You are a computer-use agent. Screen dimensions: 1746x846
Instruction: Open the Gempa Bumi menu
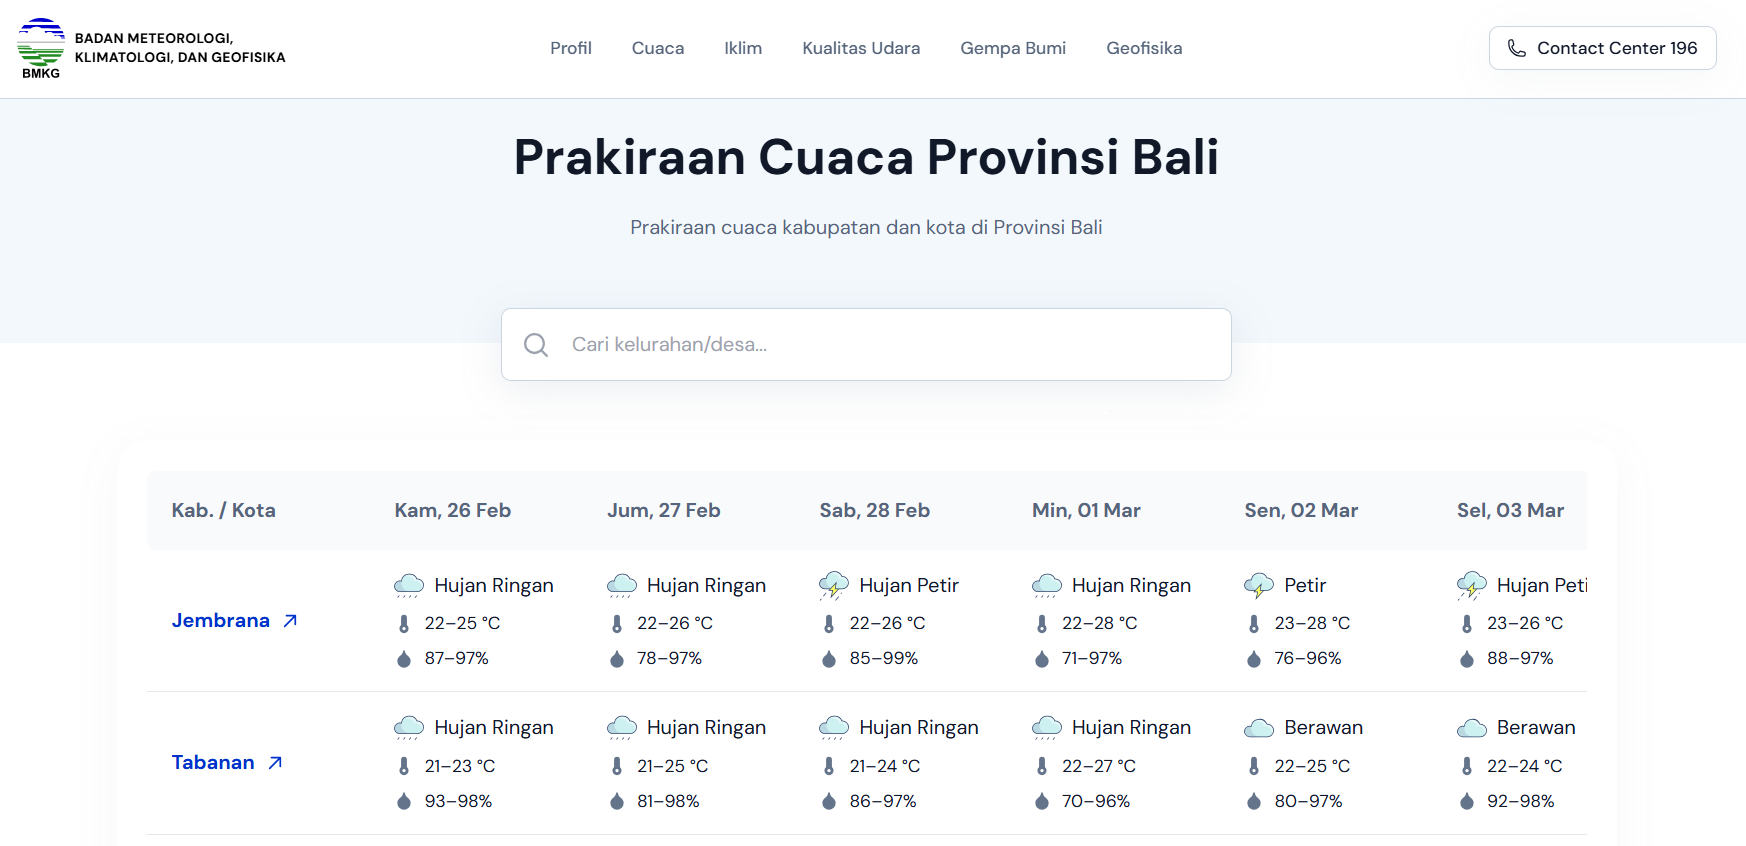1012,48
